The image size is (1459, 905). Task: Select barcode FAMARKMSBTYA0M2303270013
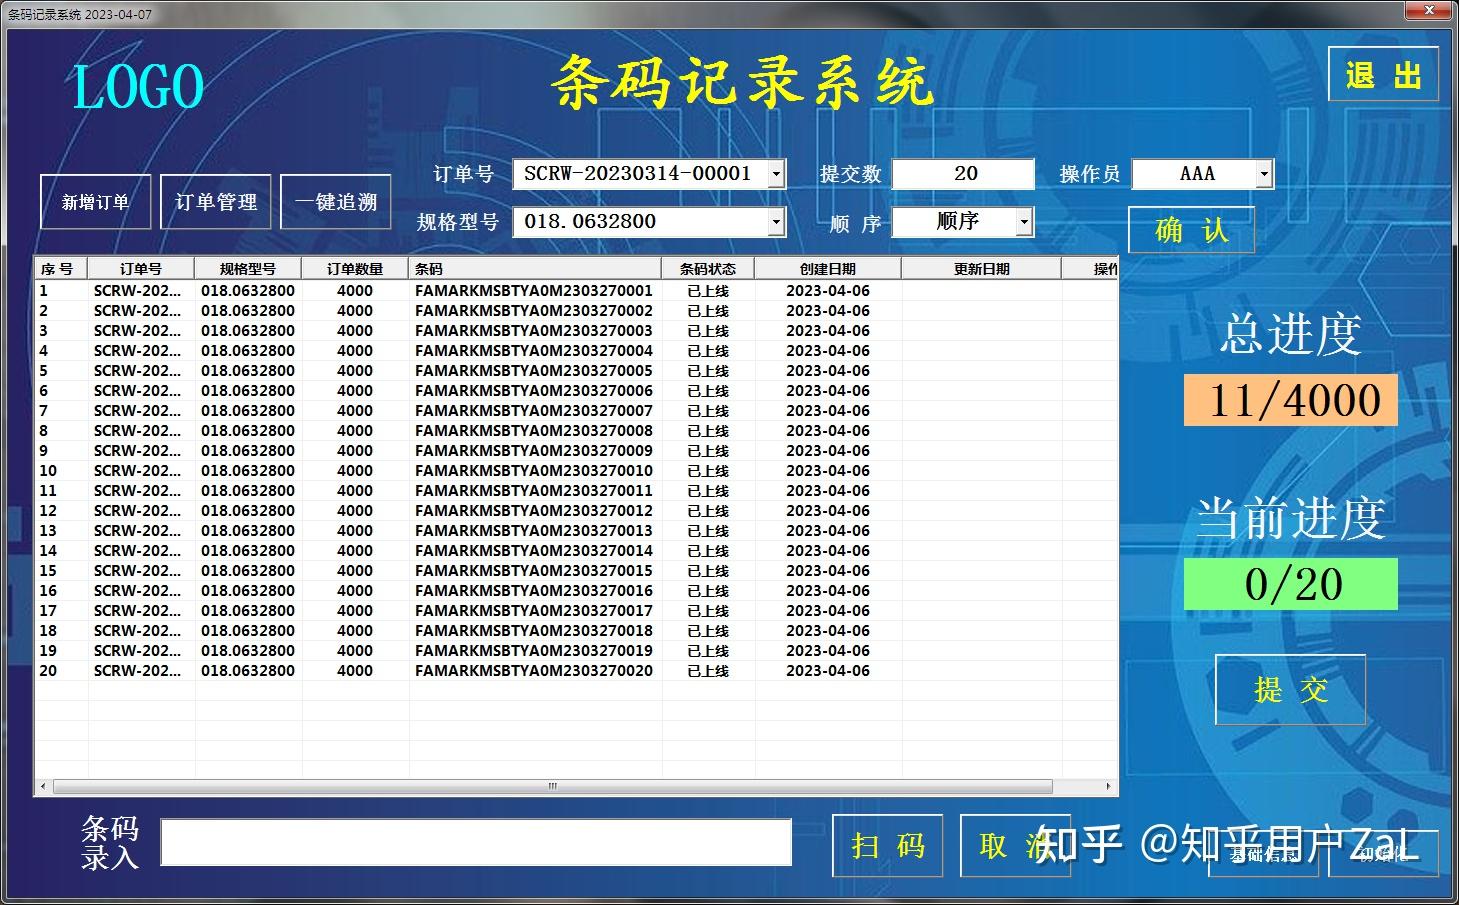(x=534, y=531)
